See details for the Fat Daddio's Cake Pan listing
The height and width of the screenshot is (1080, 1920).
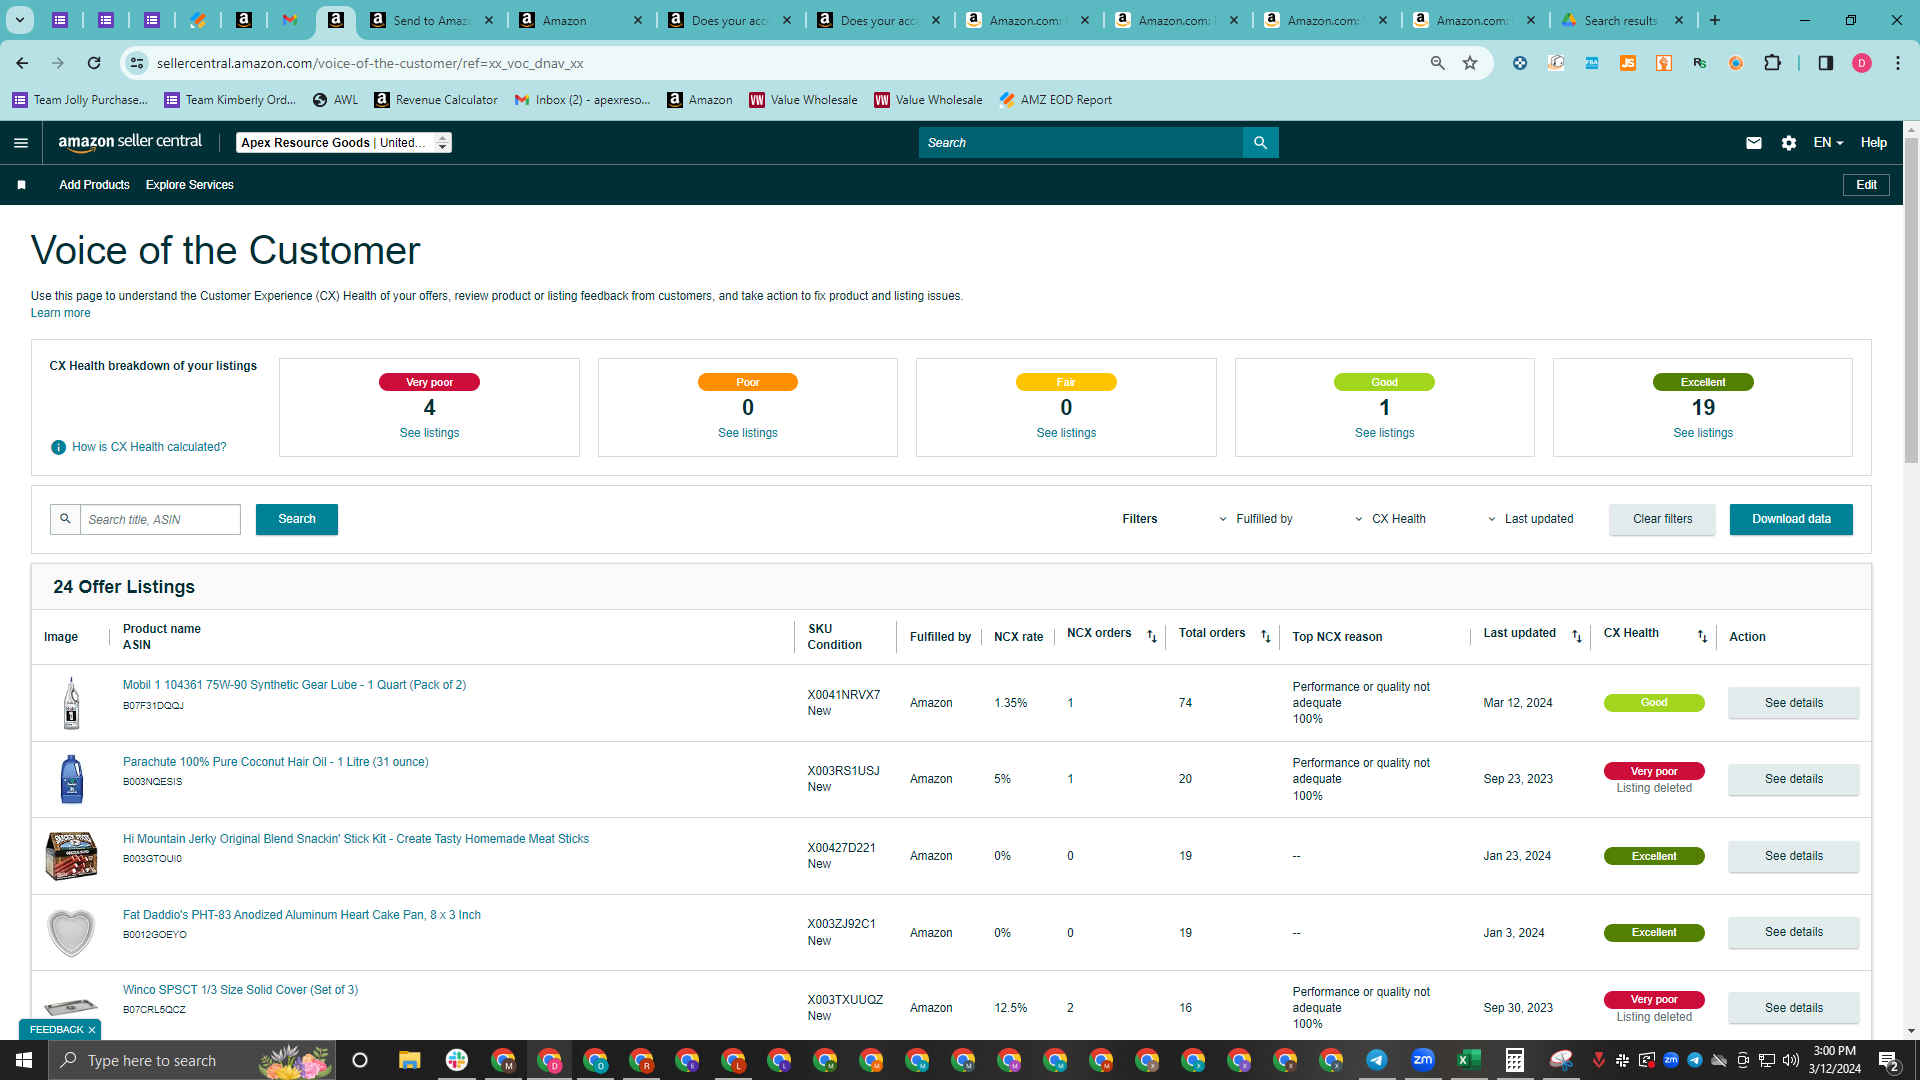[x=1793, y=932]
